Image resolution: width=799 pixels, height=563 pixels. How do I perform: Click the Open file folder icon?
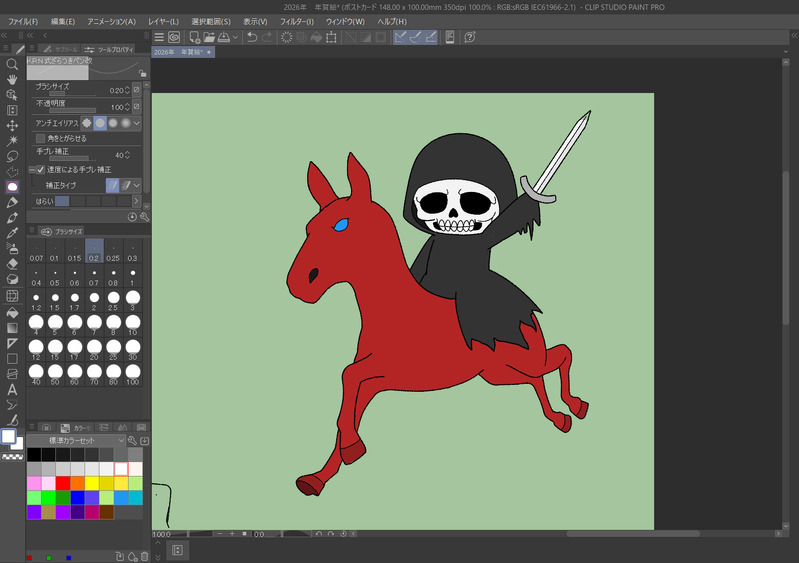[209, 38]
